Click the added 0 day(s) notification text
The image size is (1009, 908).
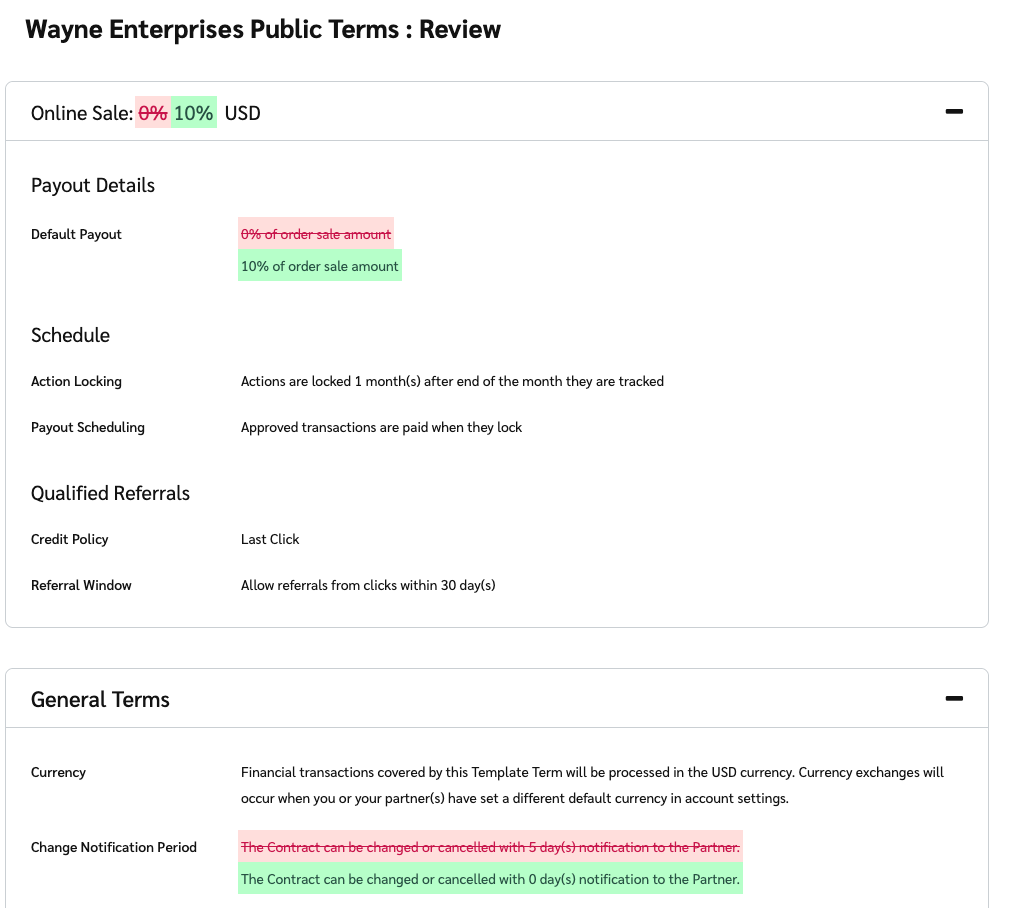point(490,879)
